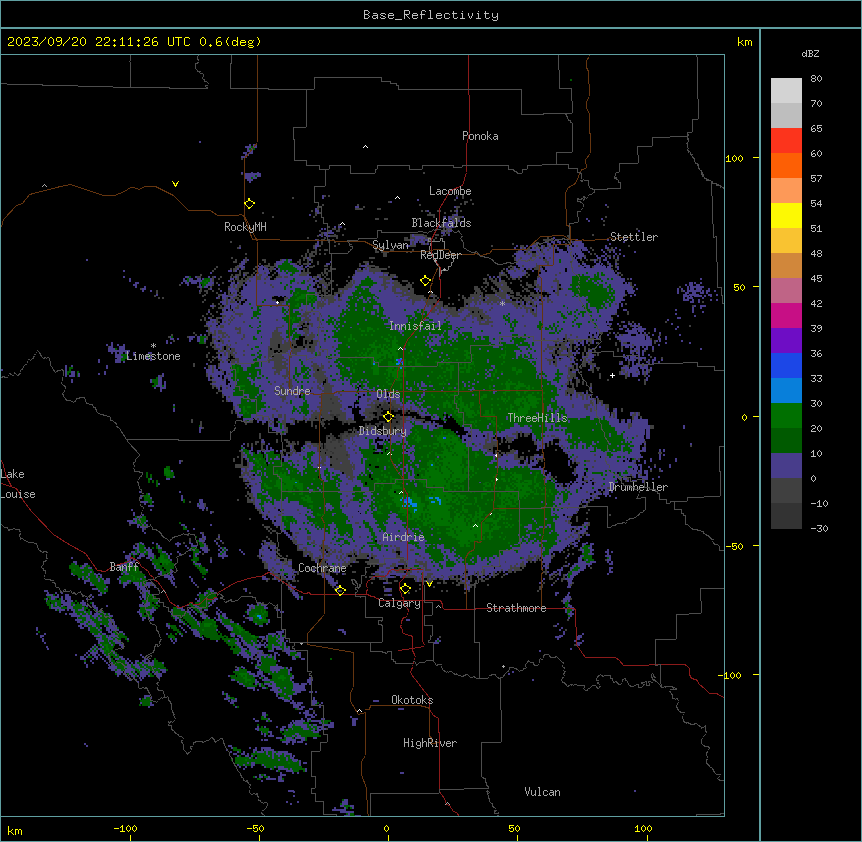Click the light gray 80 dBZ legend swatch
The image size is (862, 842).
[x=786, y=91]
